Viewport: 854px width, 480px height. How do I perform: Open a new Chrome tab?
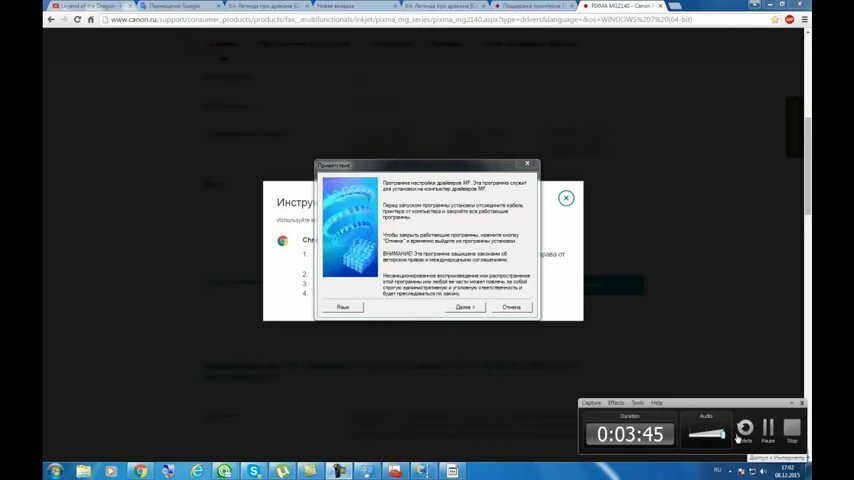pyautogui.click(x=675, y=5)
